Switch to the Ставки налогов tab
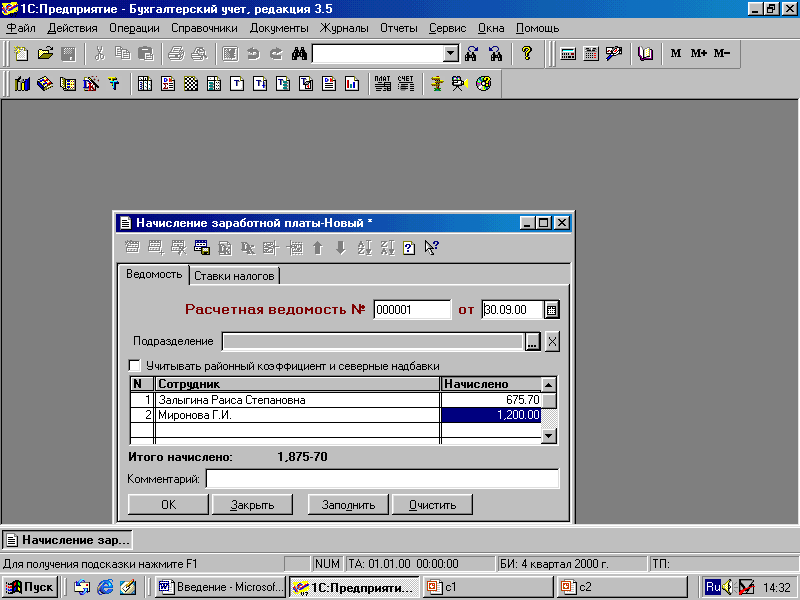Screen dimensions: 800x600 (234, 276)
